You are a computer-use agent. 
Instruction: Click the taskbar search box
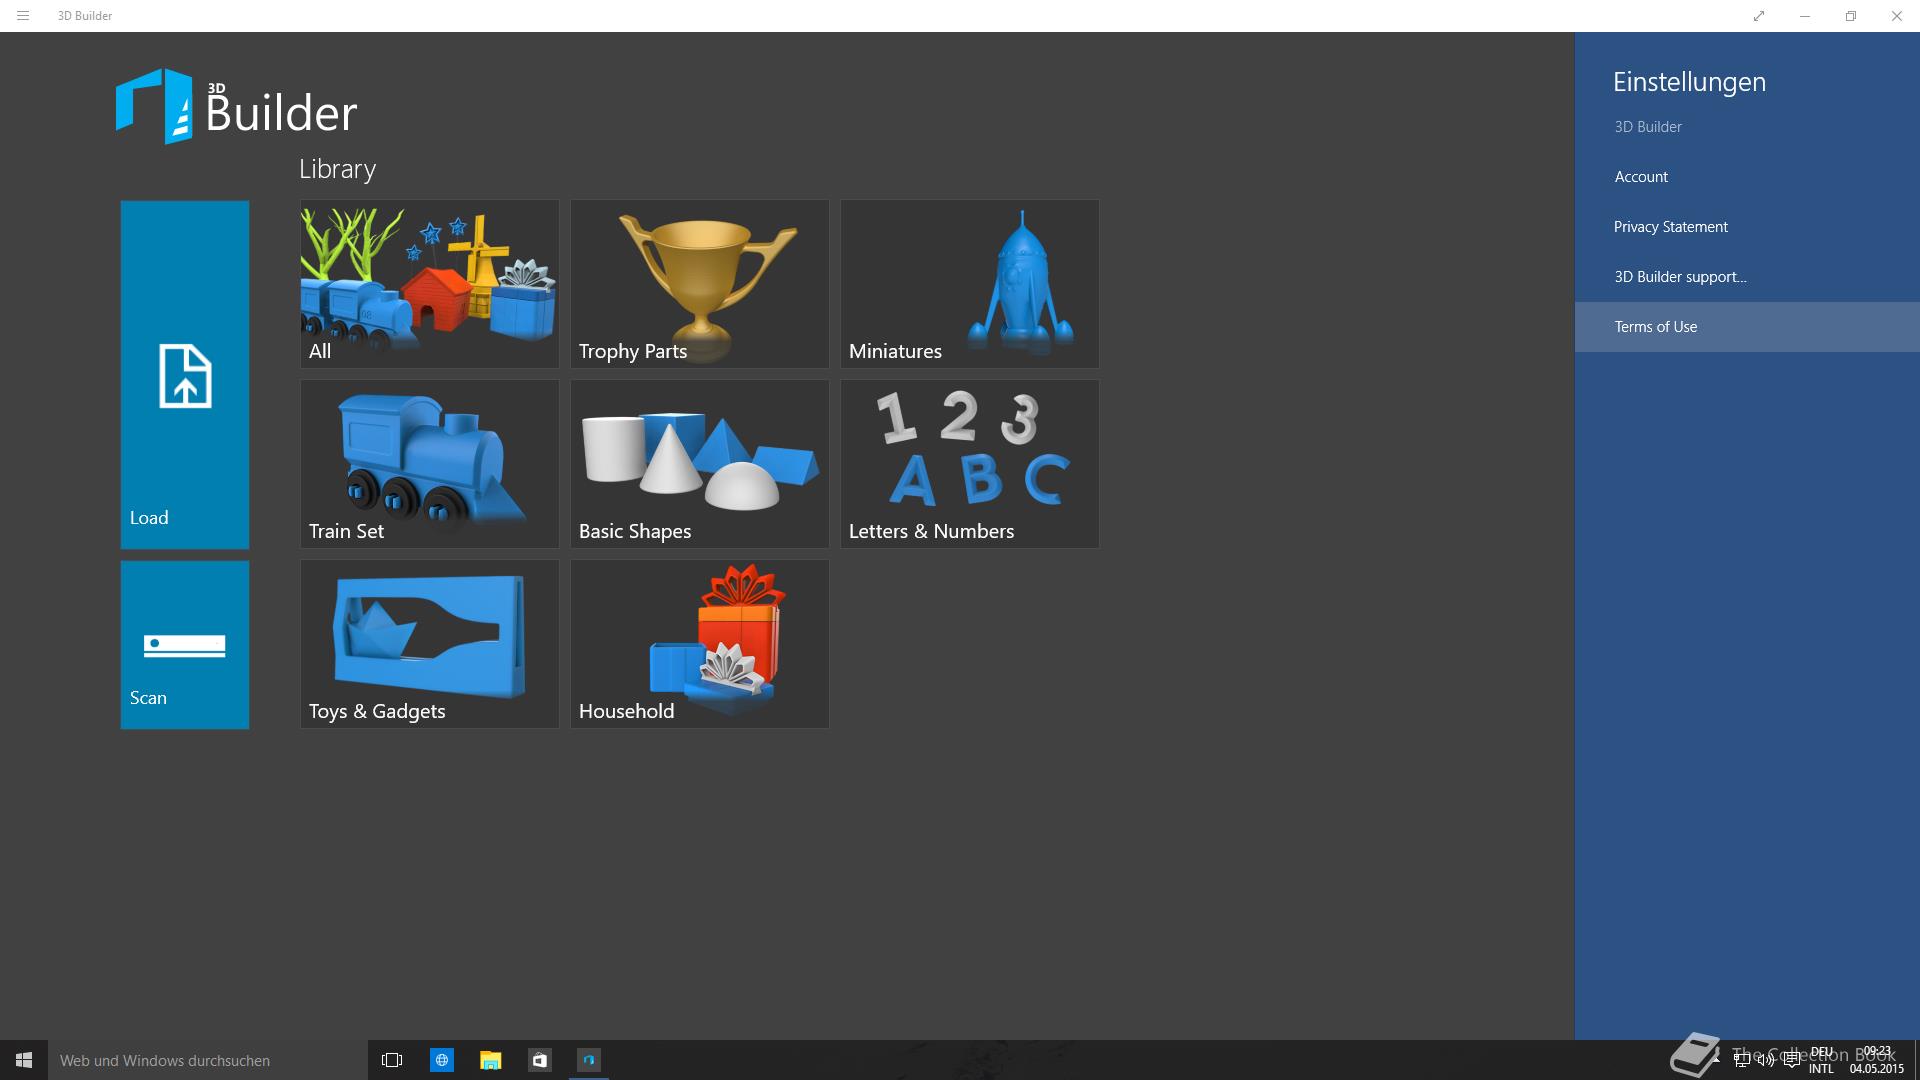[x=208, y=1060]
